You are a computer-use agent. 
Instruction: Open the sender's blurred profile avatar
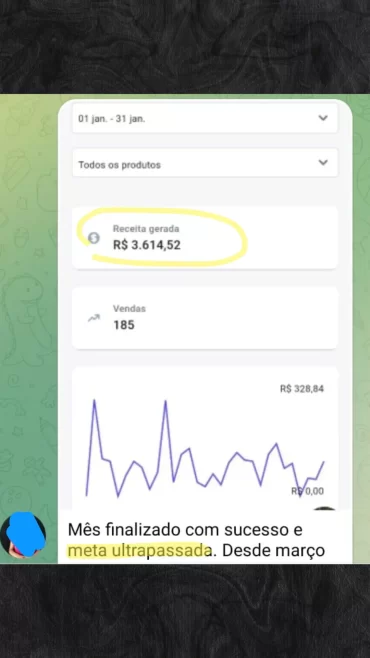click(23, 535)
